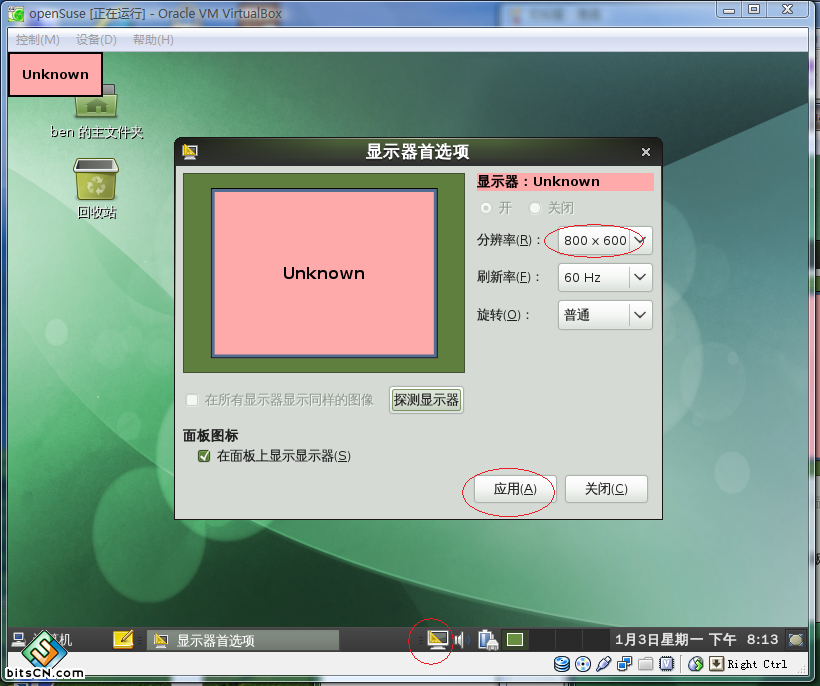
Task: Open the 刷新率 60 Hz dropdown
Action: (x=605, y=277)
